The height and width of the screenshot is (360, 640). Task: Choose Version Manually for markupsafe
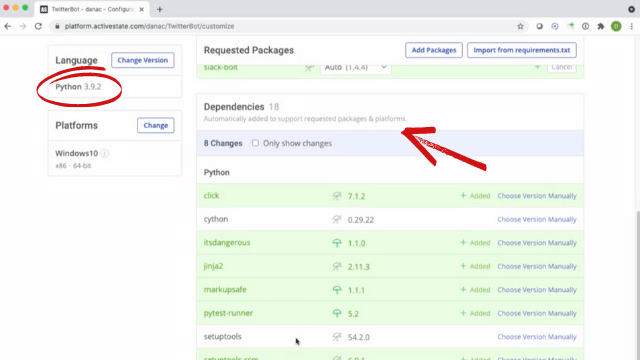[537, 290]
